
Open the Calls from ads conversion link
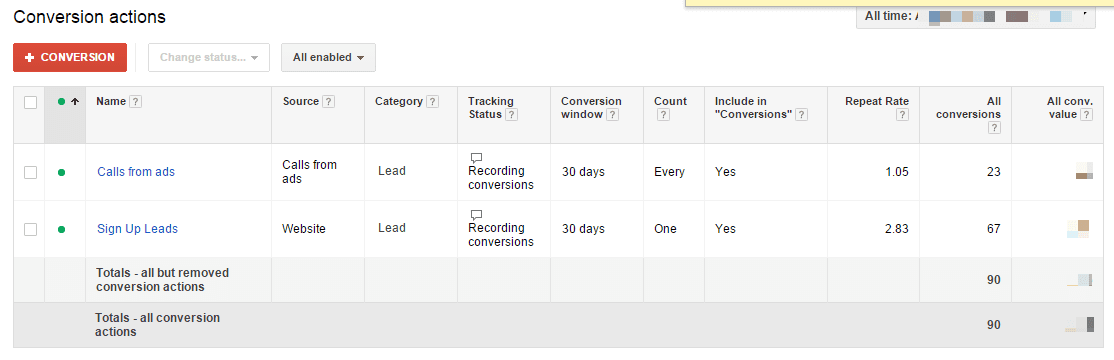tap(136, 172)
